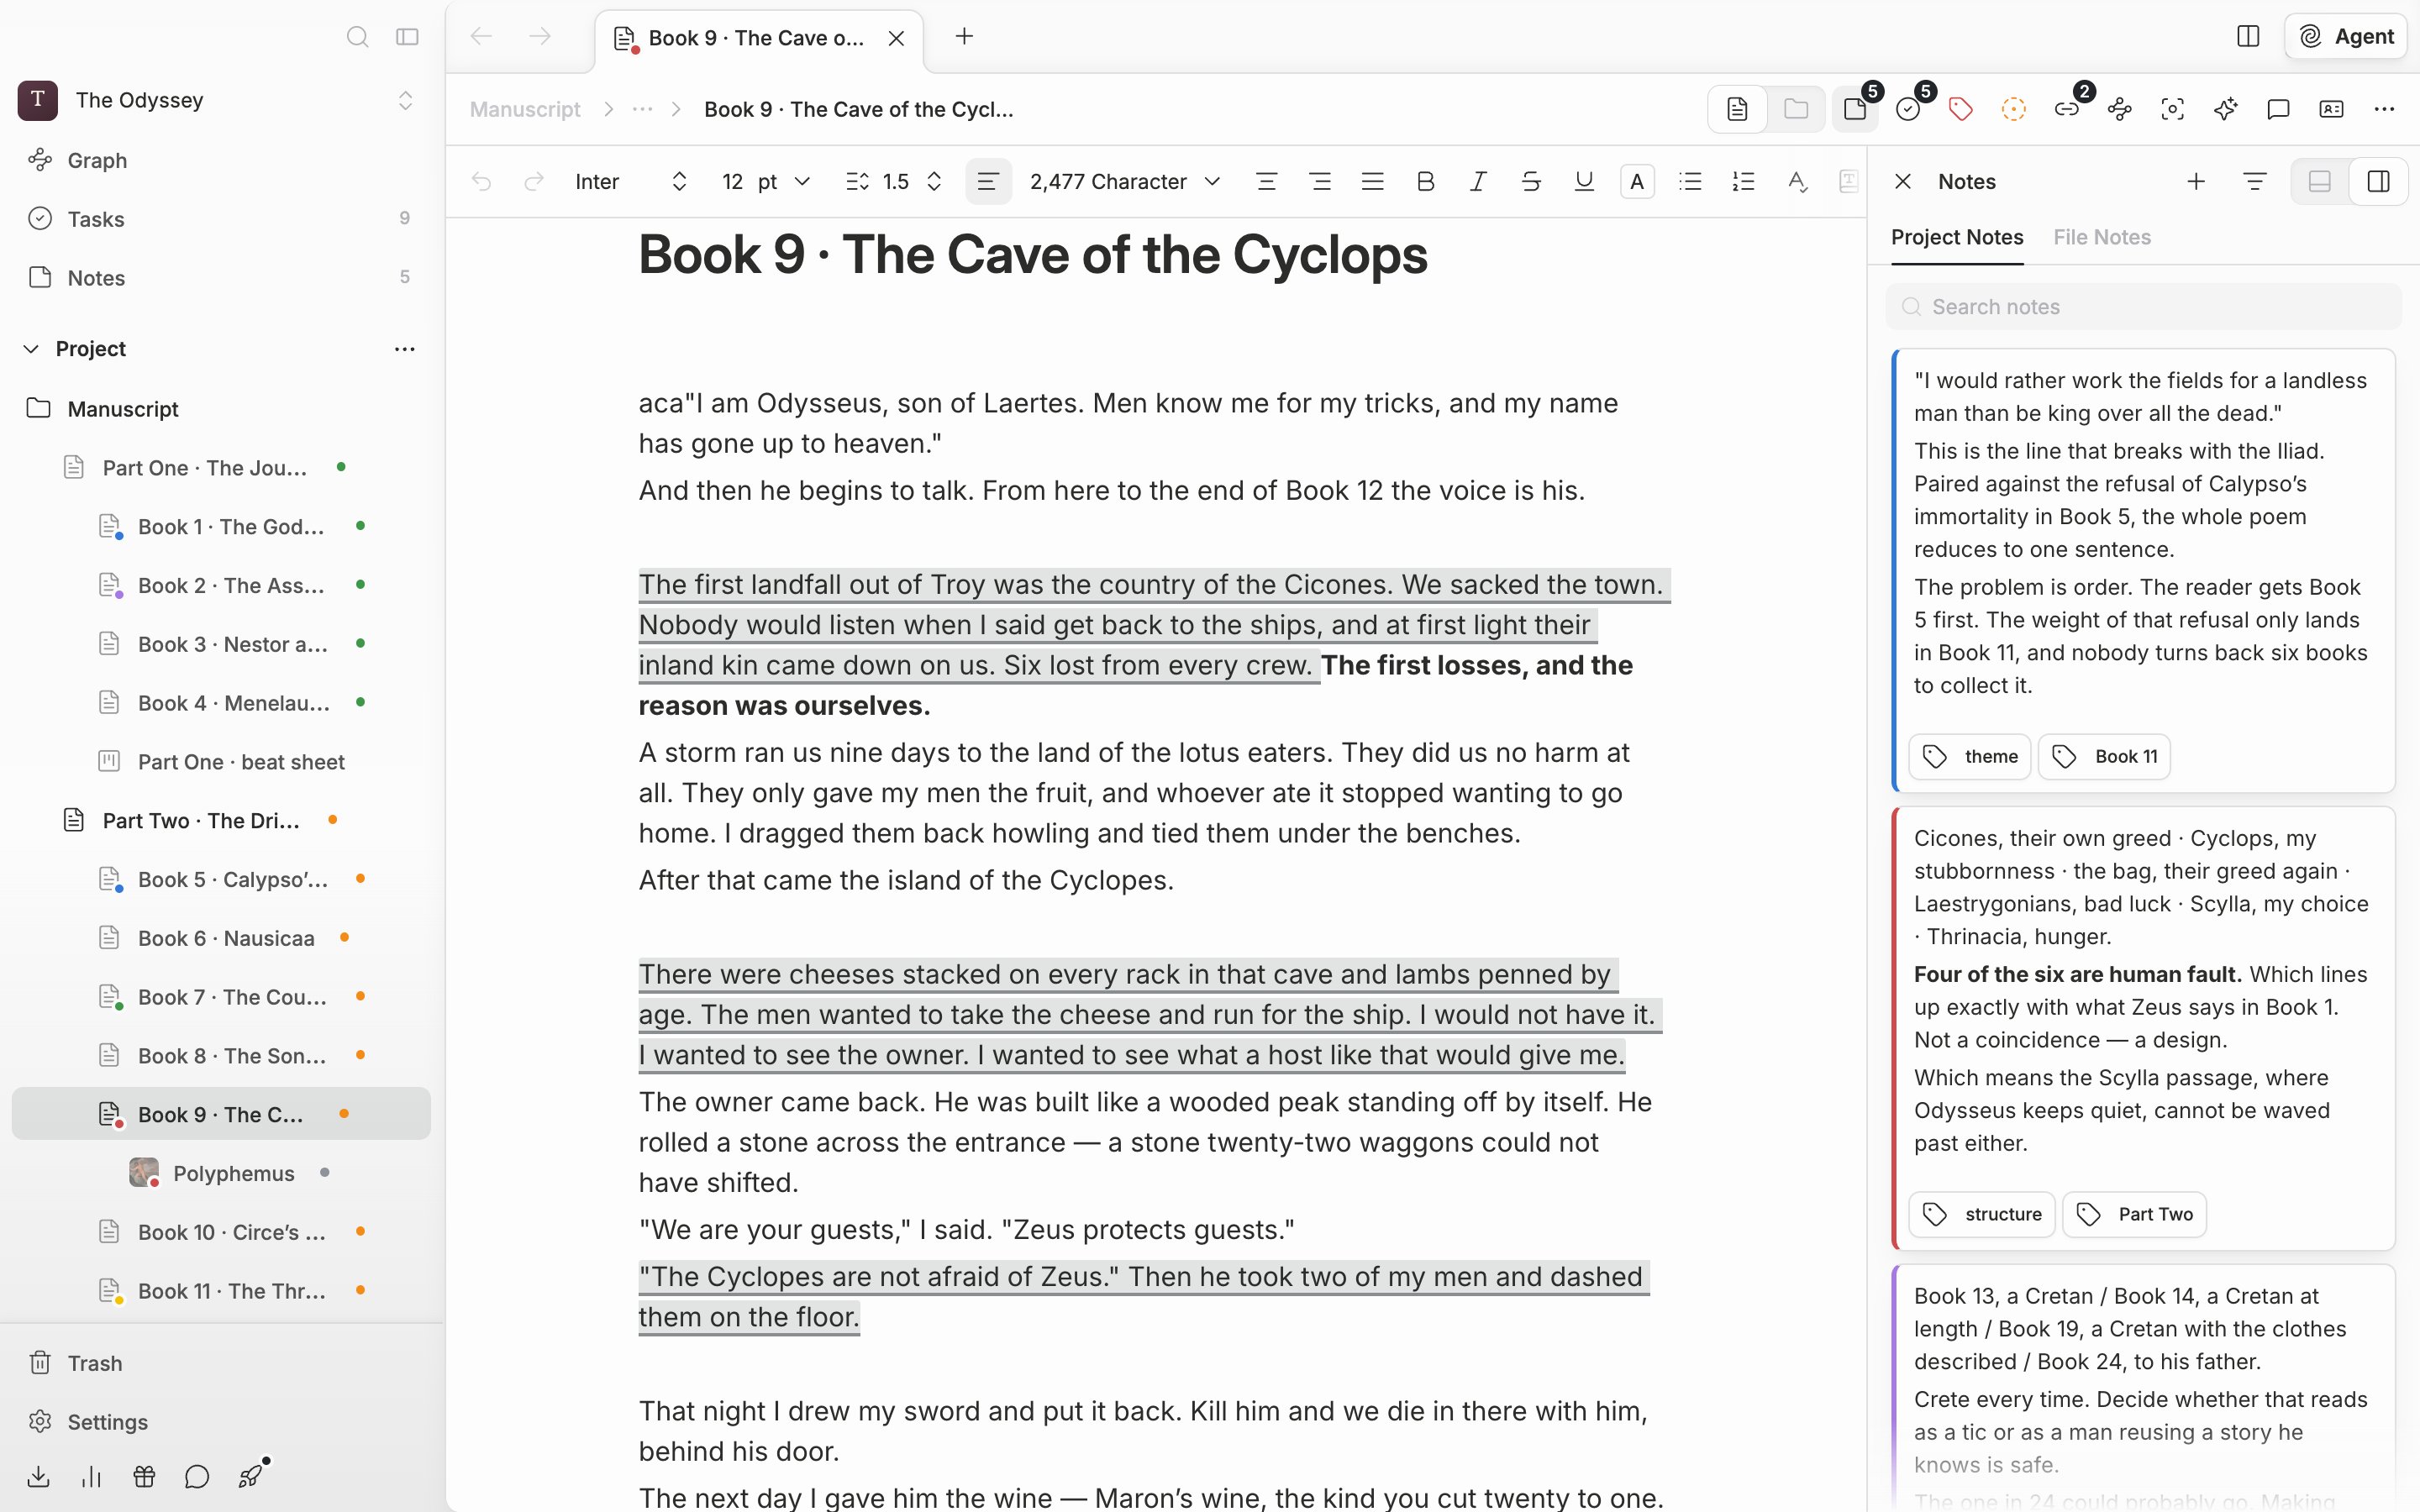Screen dimensions: 2420x1512
Task: Navigate back with the left arrow
Action: coord(481,37)
